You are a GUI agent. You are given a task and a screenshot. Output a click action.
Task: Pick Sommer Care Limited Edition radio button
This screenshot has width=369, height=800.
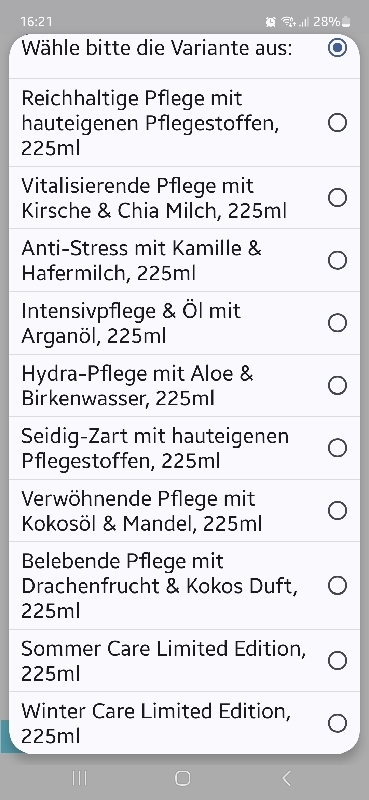tap(337, 661)
